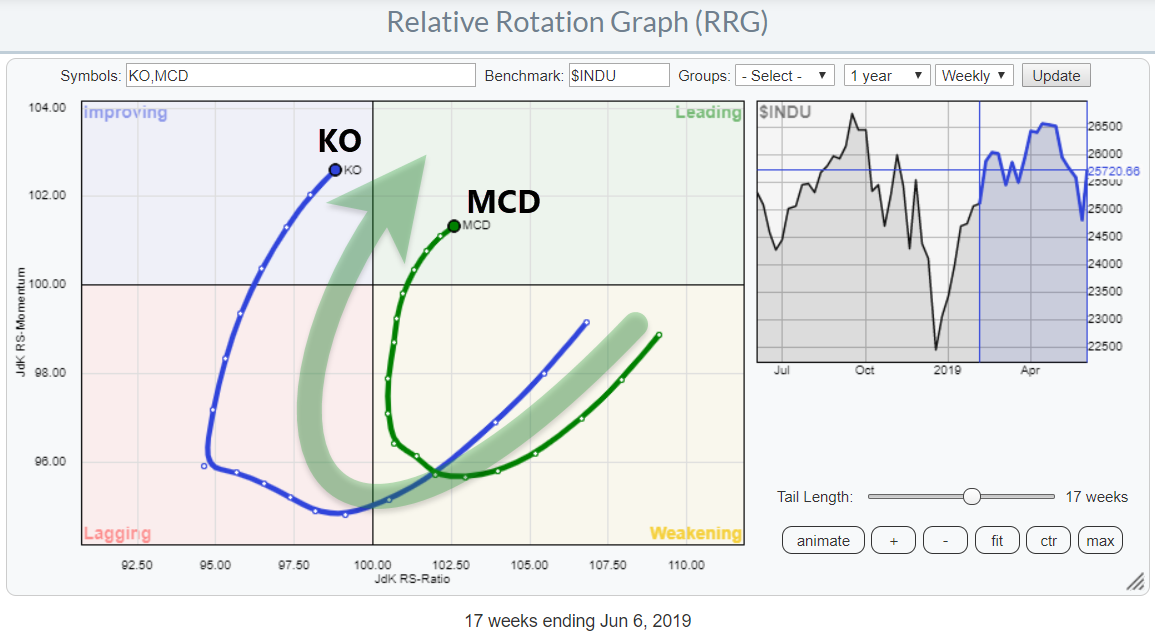
Task: Open the Groups Select dropdown
Action: click(x=784, y=75)
